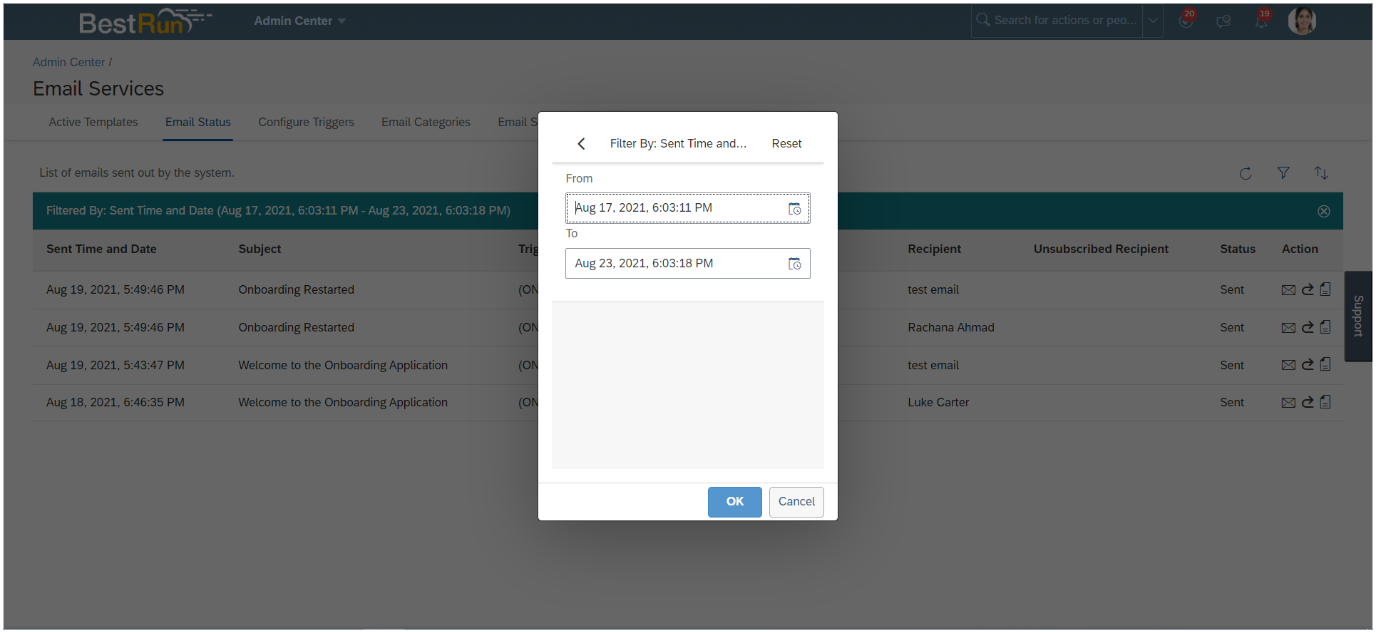Select the Aug 19, 2021, 5:43:47 PM cell

[115, 365]
